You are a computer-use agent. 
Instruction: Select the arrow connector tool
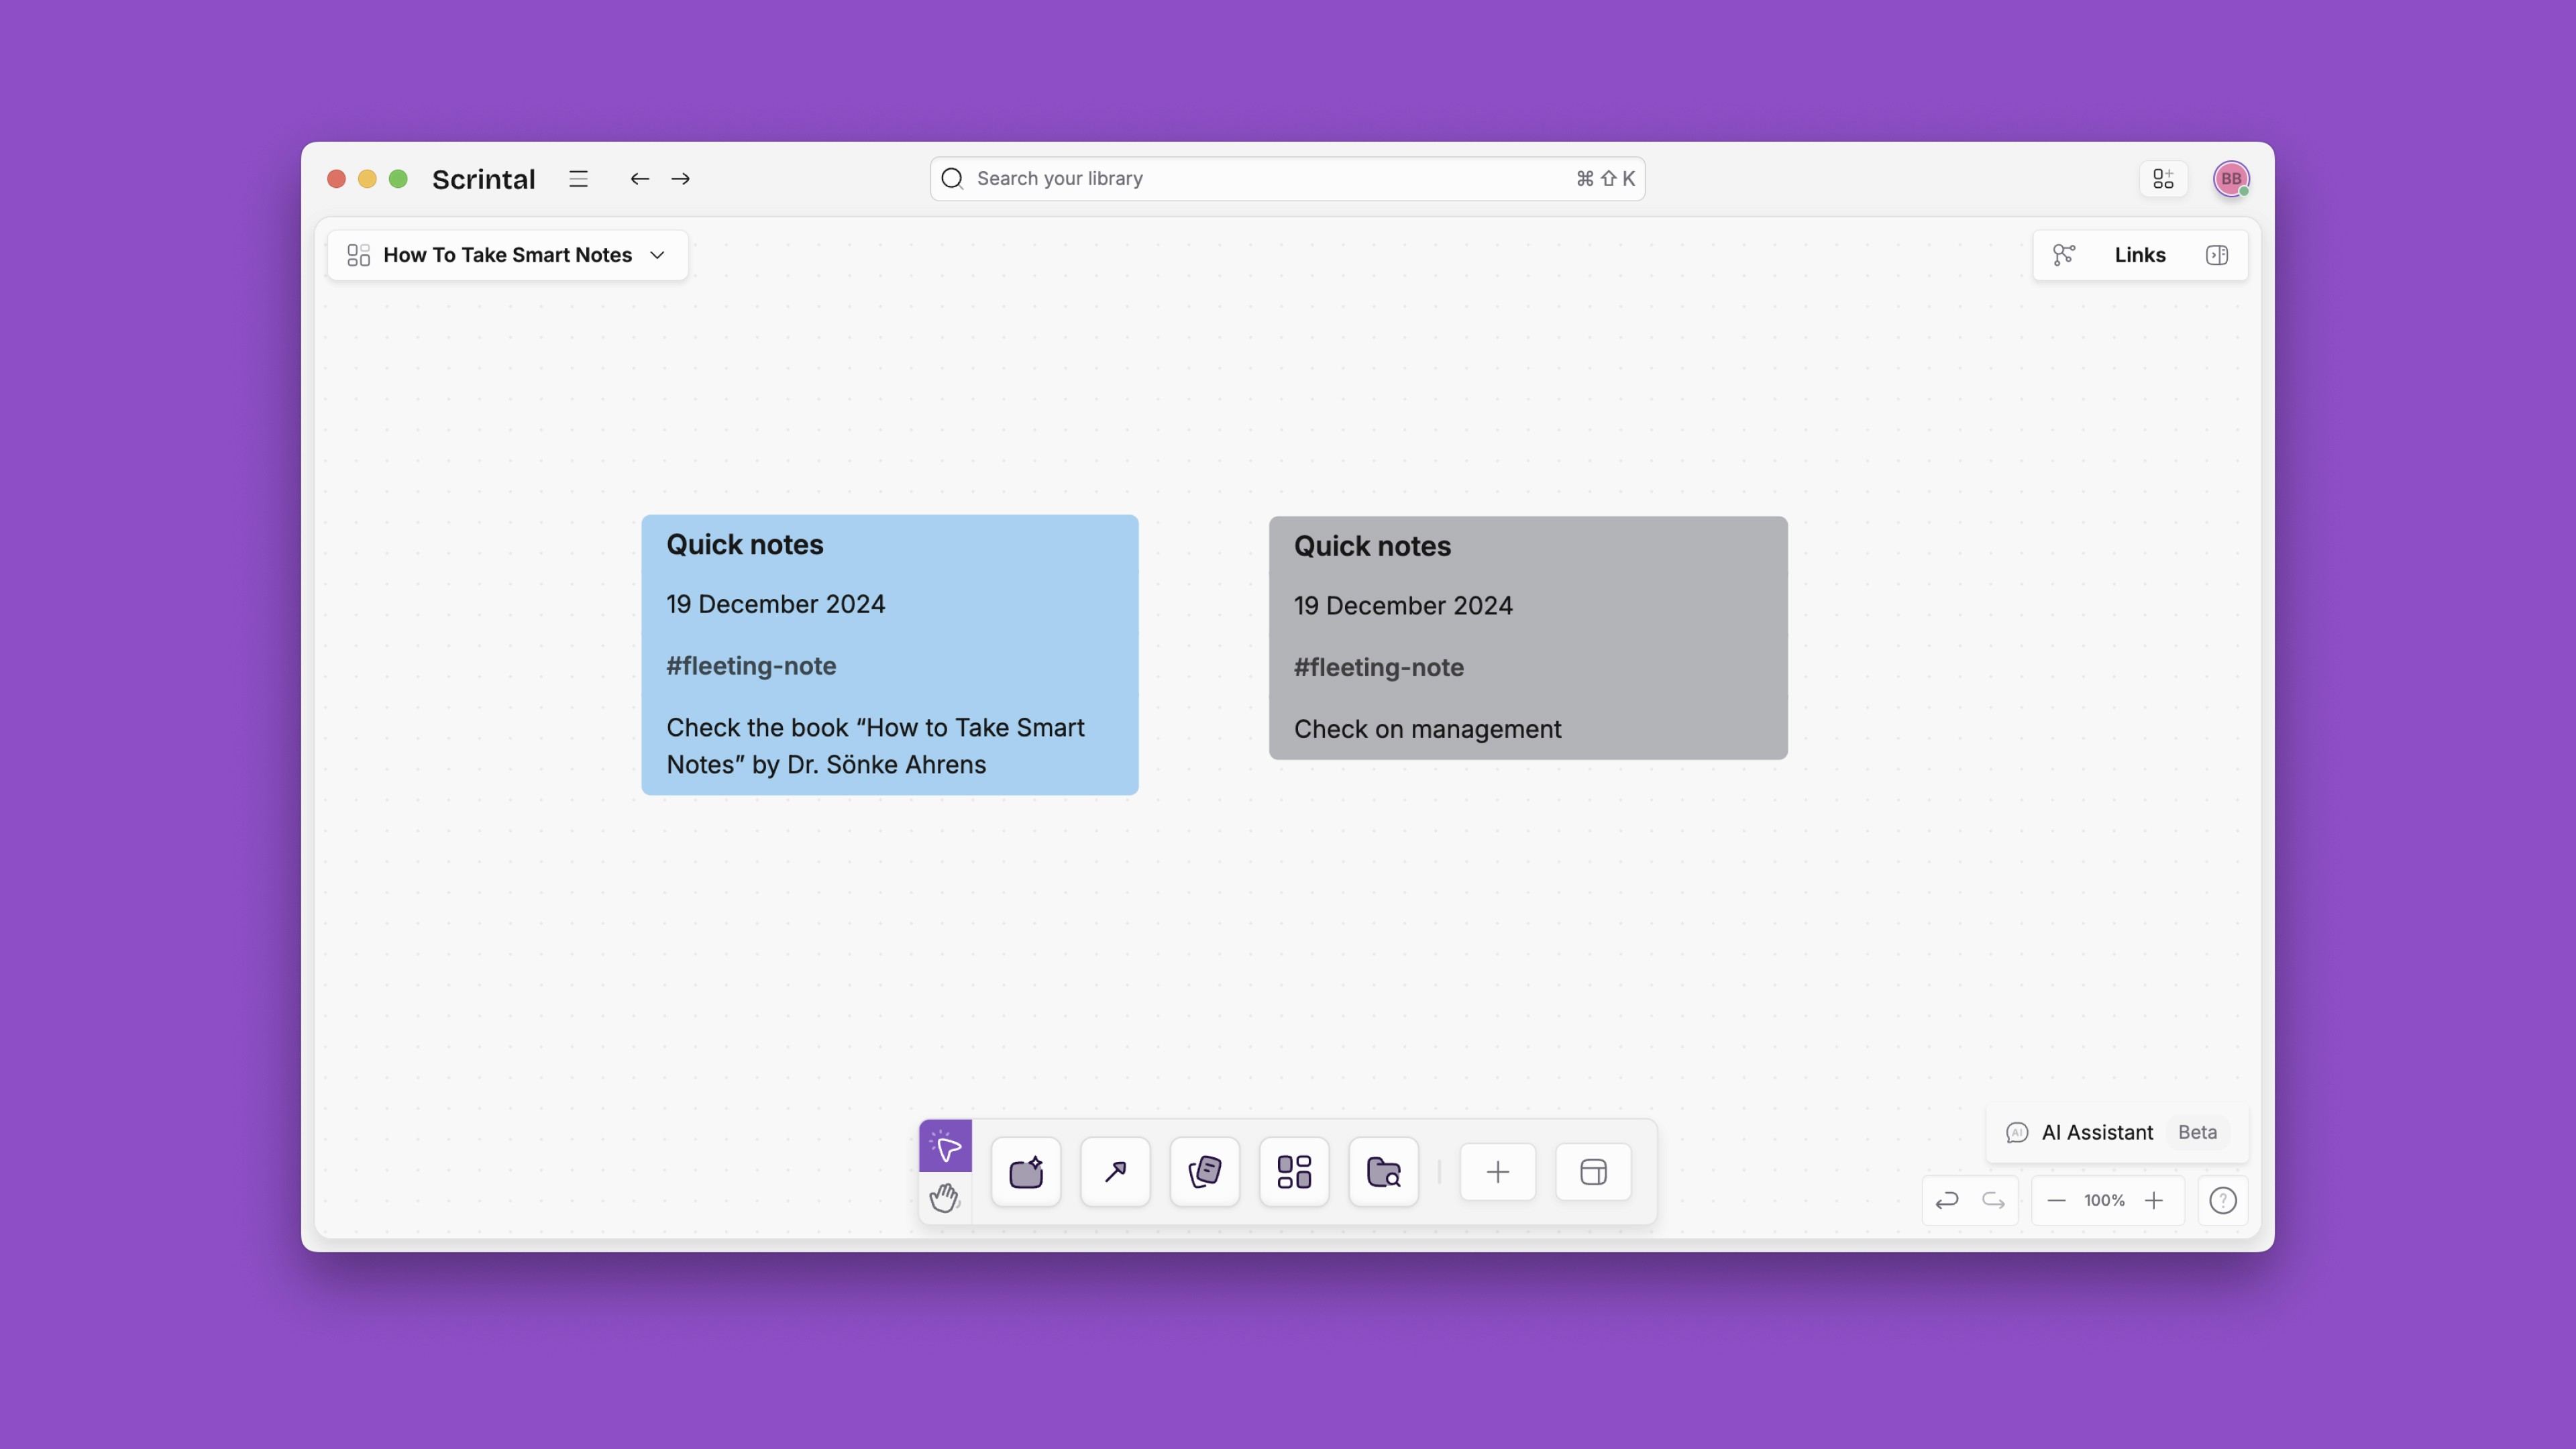(1115, 1171)
